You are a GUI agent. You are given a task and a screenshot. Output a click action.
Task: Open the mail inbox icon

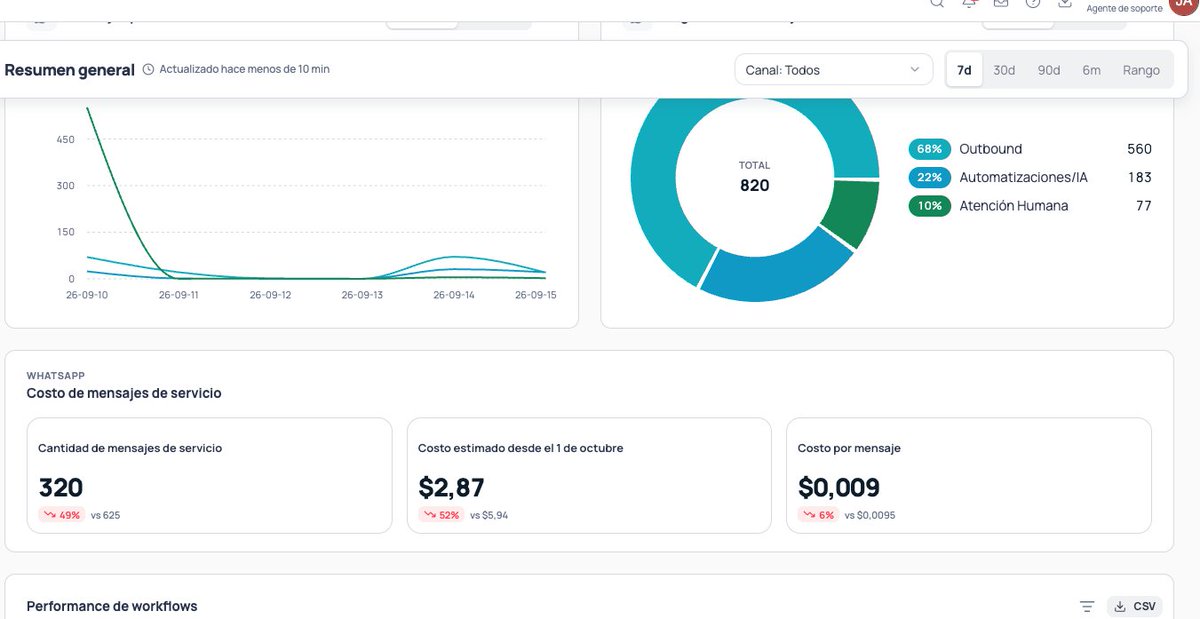tap(1001, 3)
